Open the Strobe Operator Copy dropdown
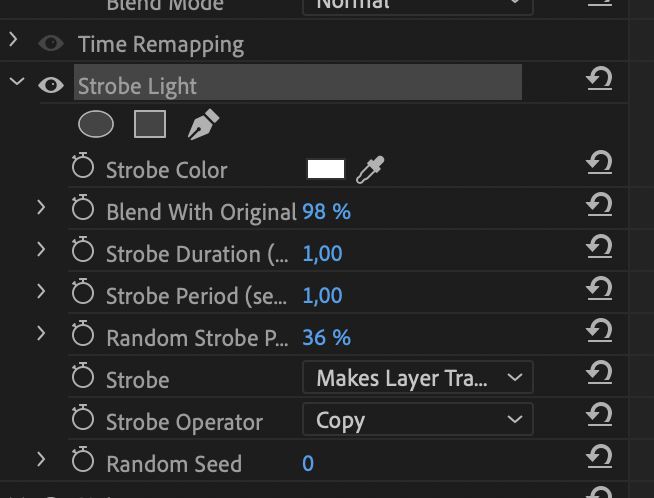The width and height of the screenshot is (654, 498). pyautogui.click(x=418, y=420)
